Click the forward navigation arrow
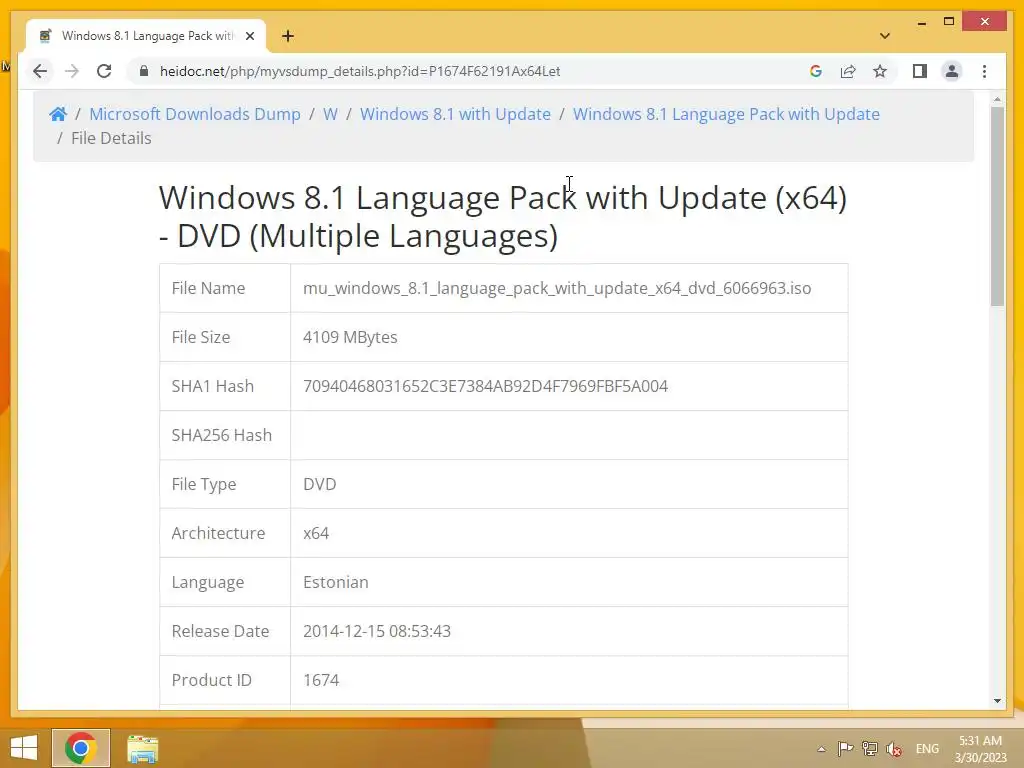 pos(72,71)
